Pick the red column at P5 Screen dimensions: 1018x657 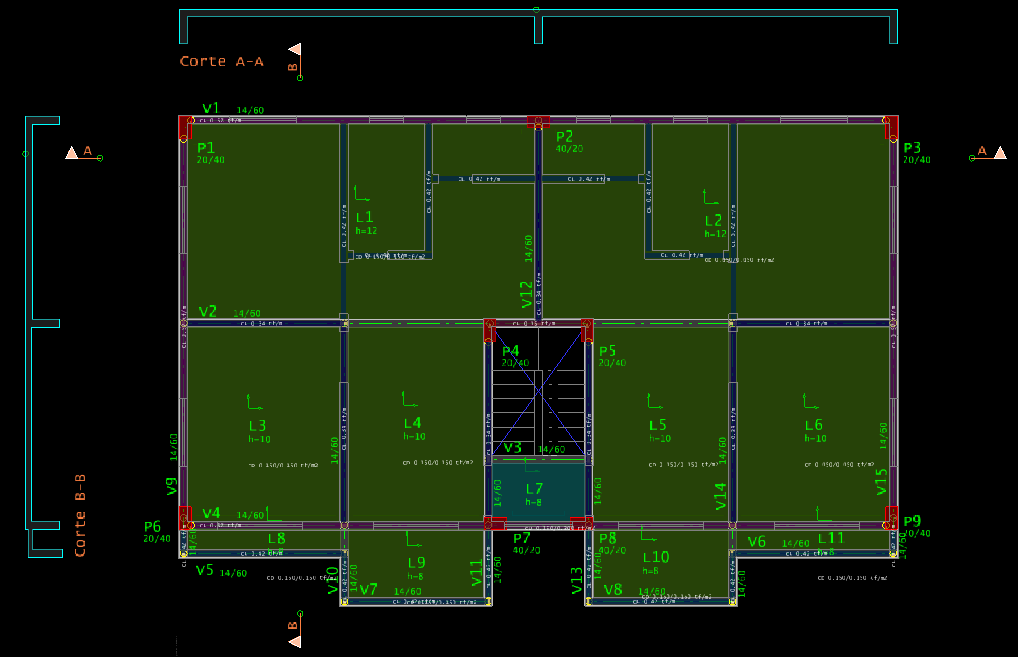(x=588, y=330)
